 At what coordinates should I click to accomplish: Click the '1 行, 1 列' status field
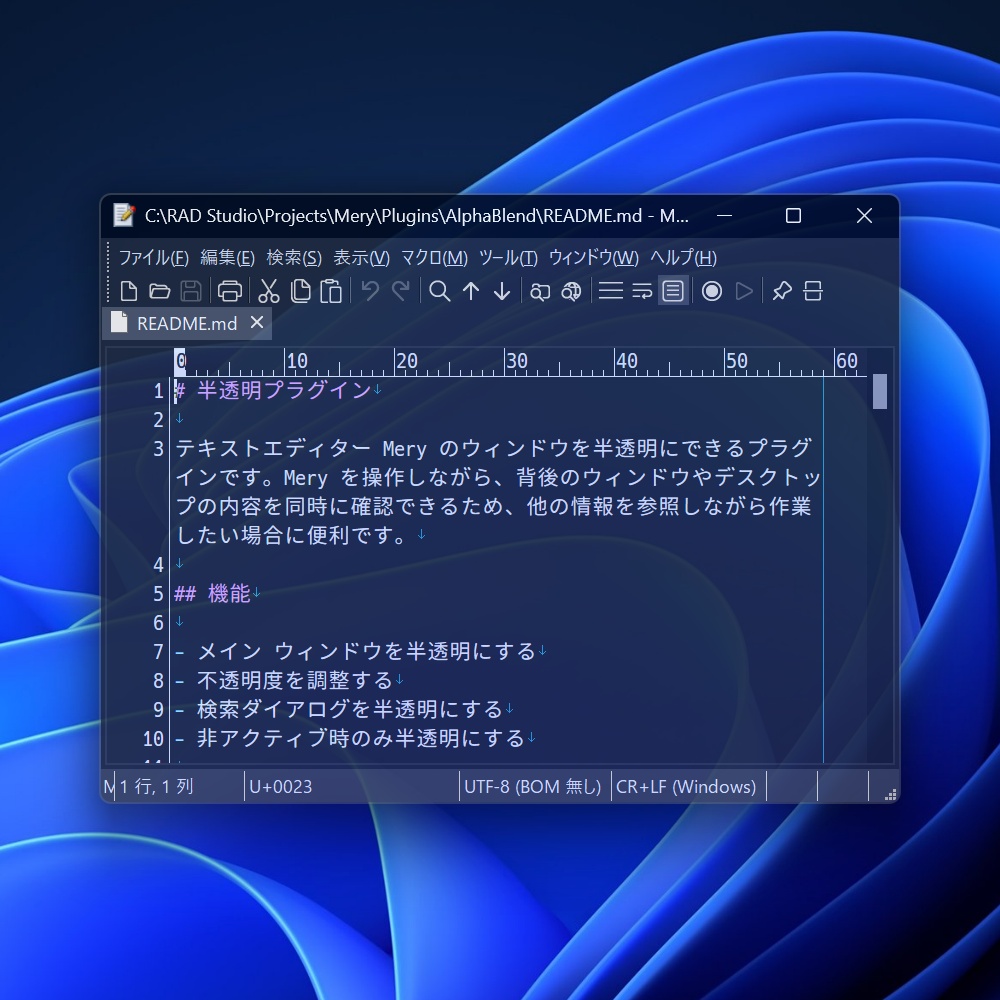point(179,786)
